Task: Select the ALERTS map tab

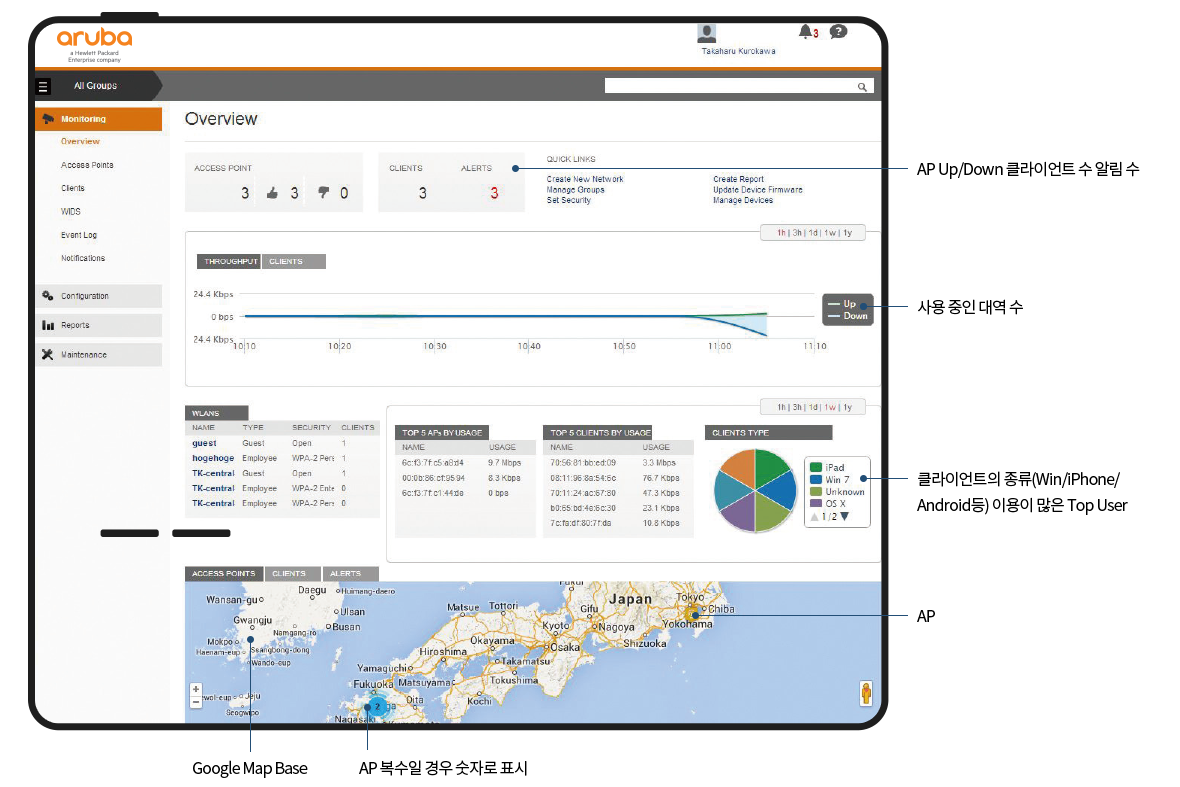Action: pos(350,573)
